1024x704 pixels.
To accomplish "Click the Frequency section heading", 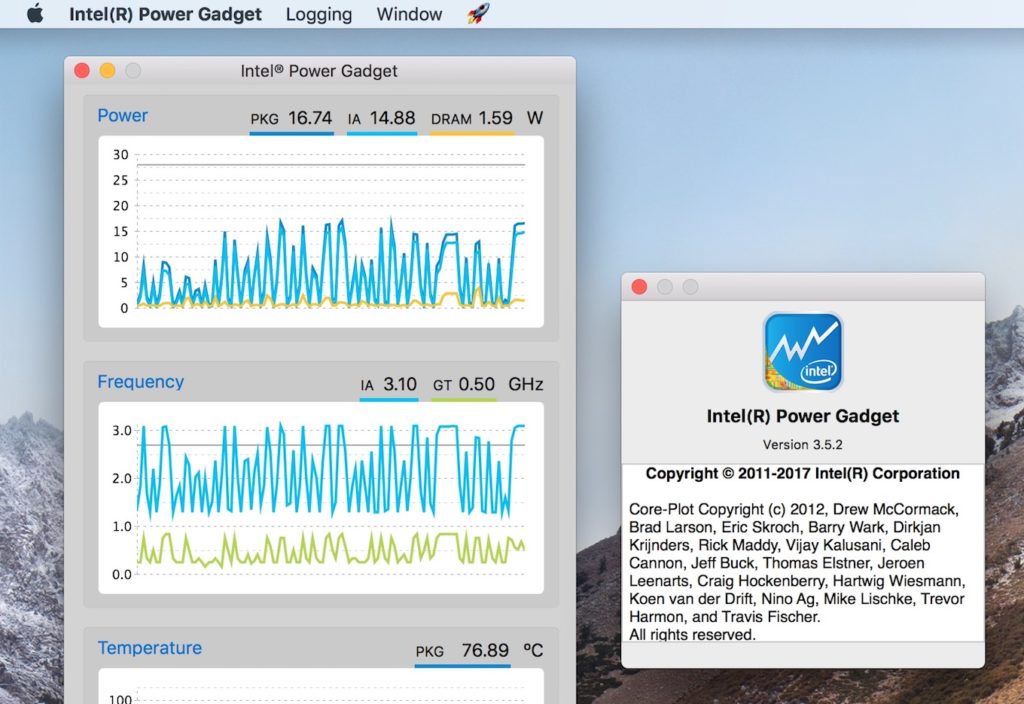I will point(140,381).
